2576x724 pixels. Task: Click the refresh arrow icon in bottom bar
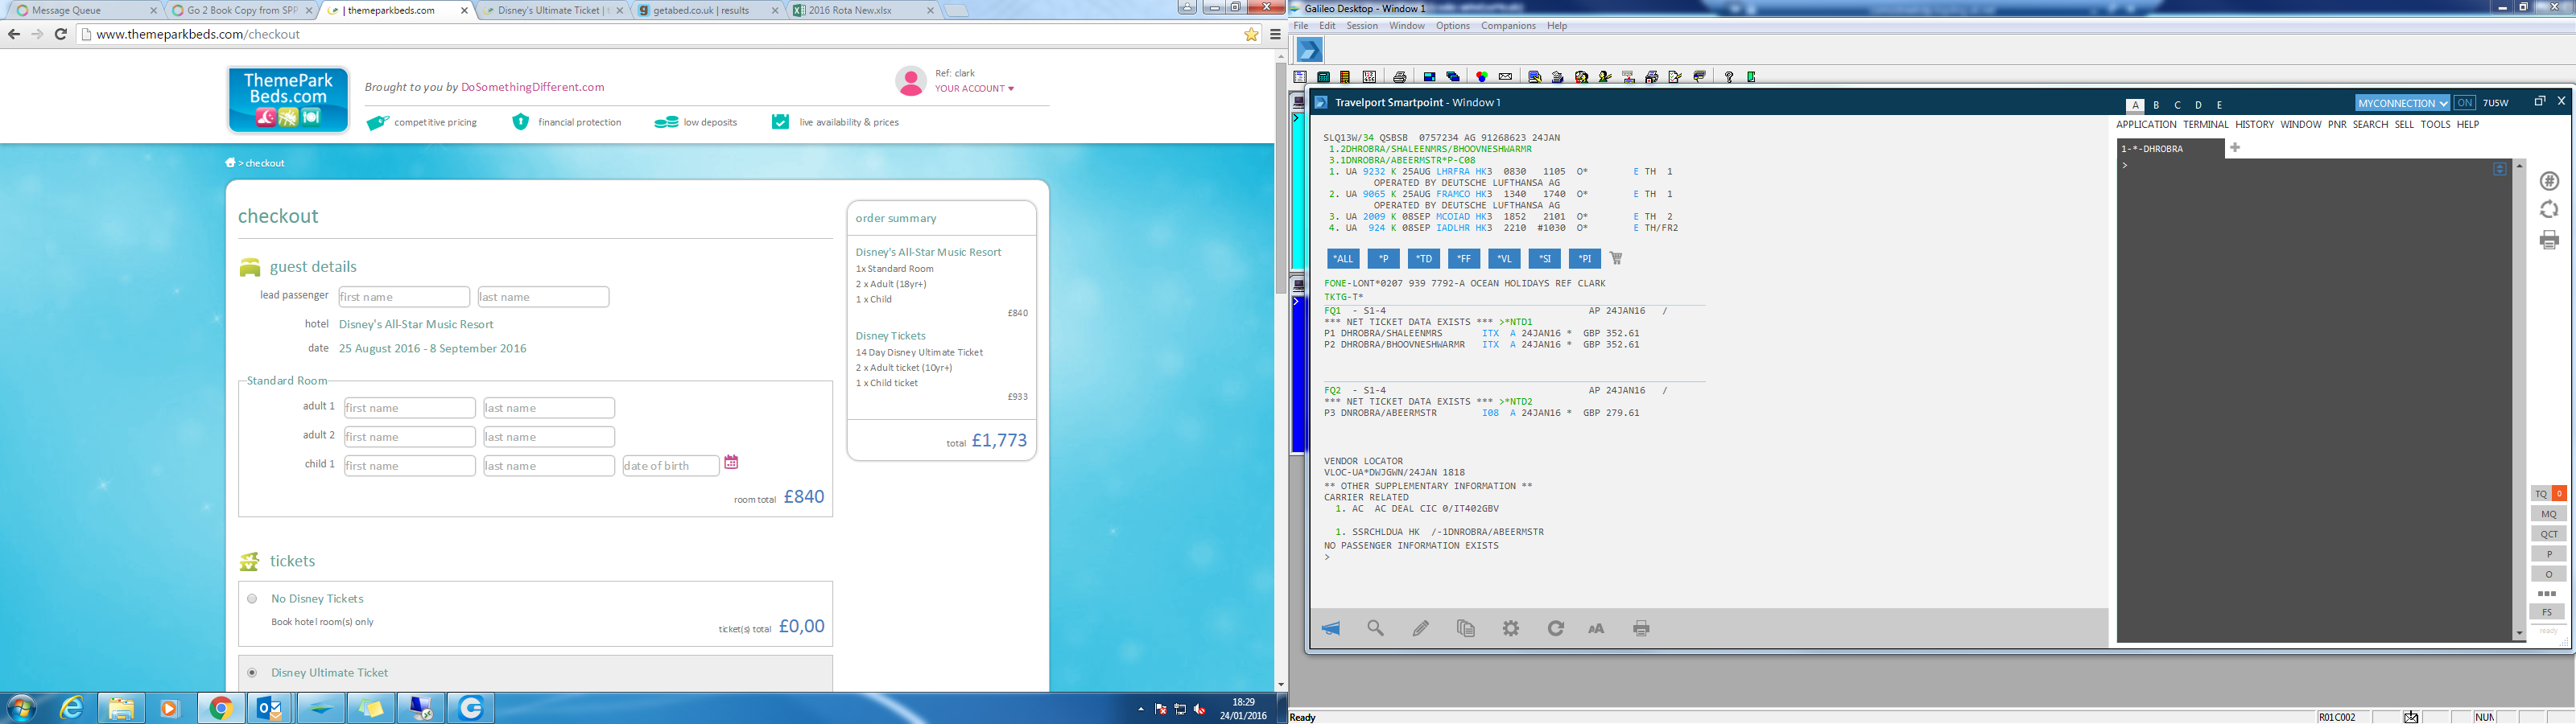click(x=1556, y=628)
